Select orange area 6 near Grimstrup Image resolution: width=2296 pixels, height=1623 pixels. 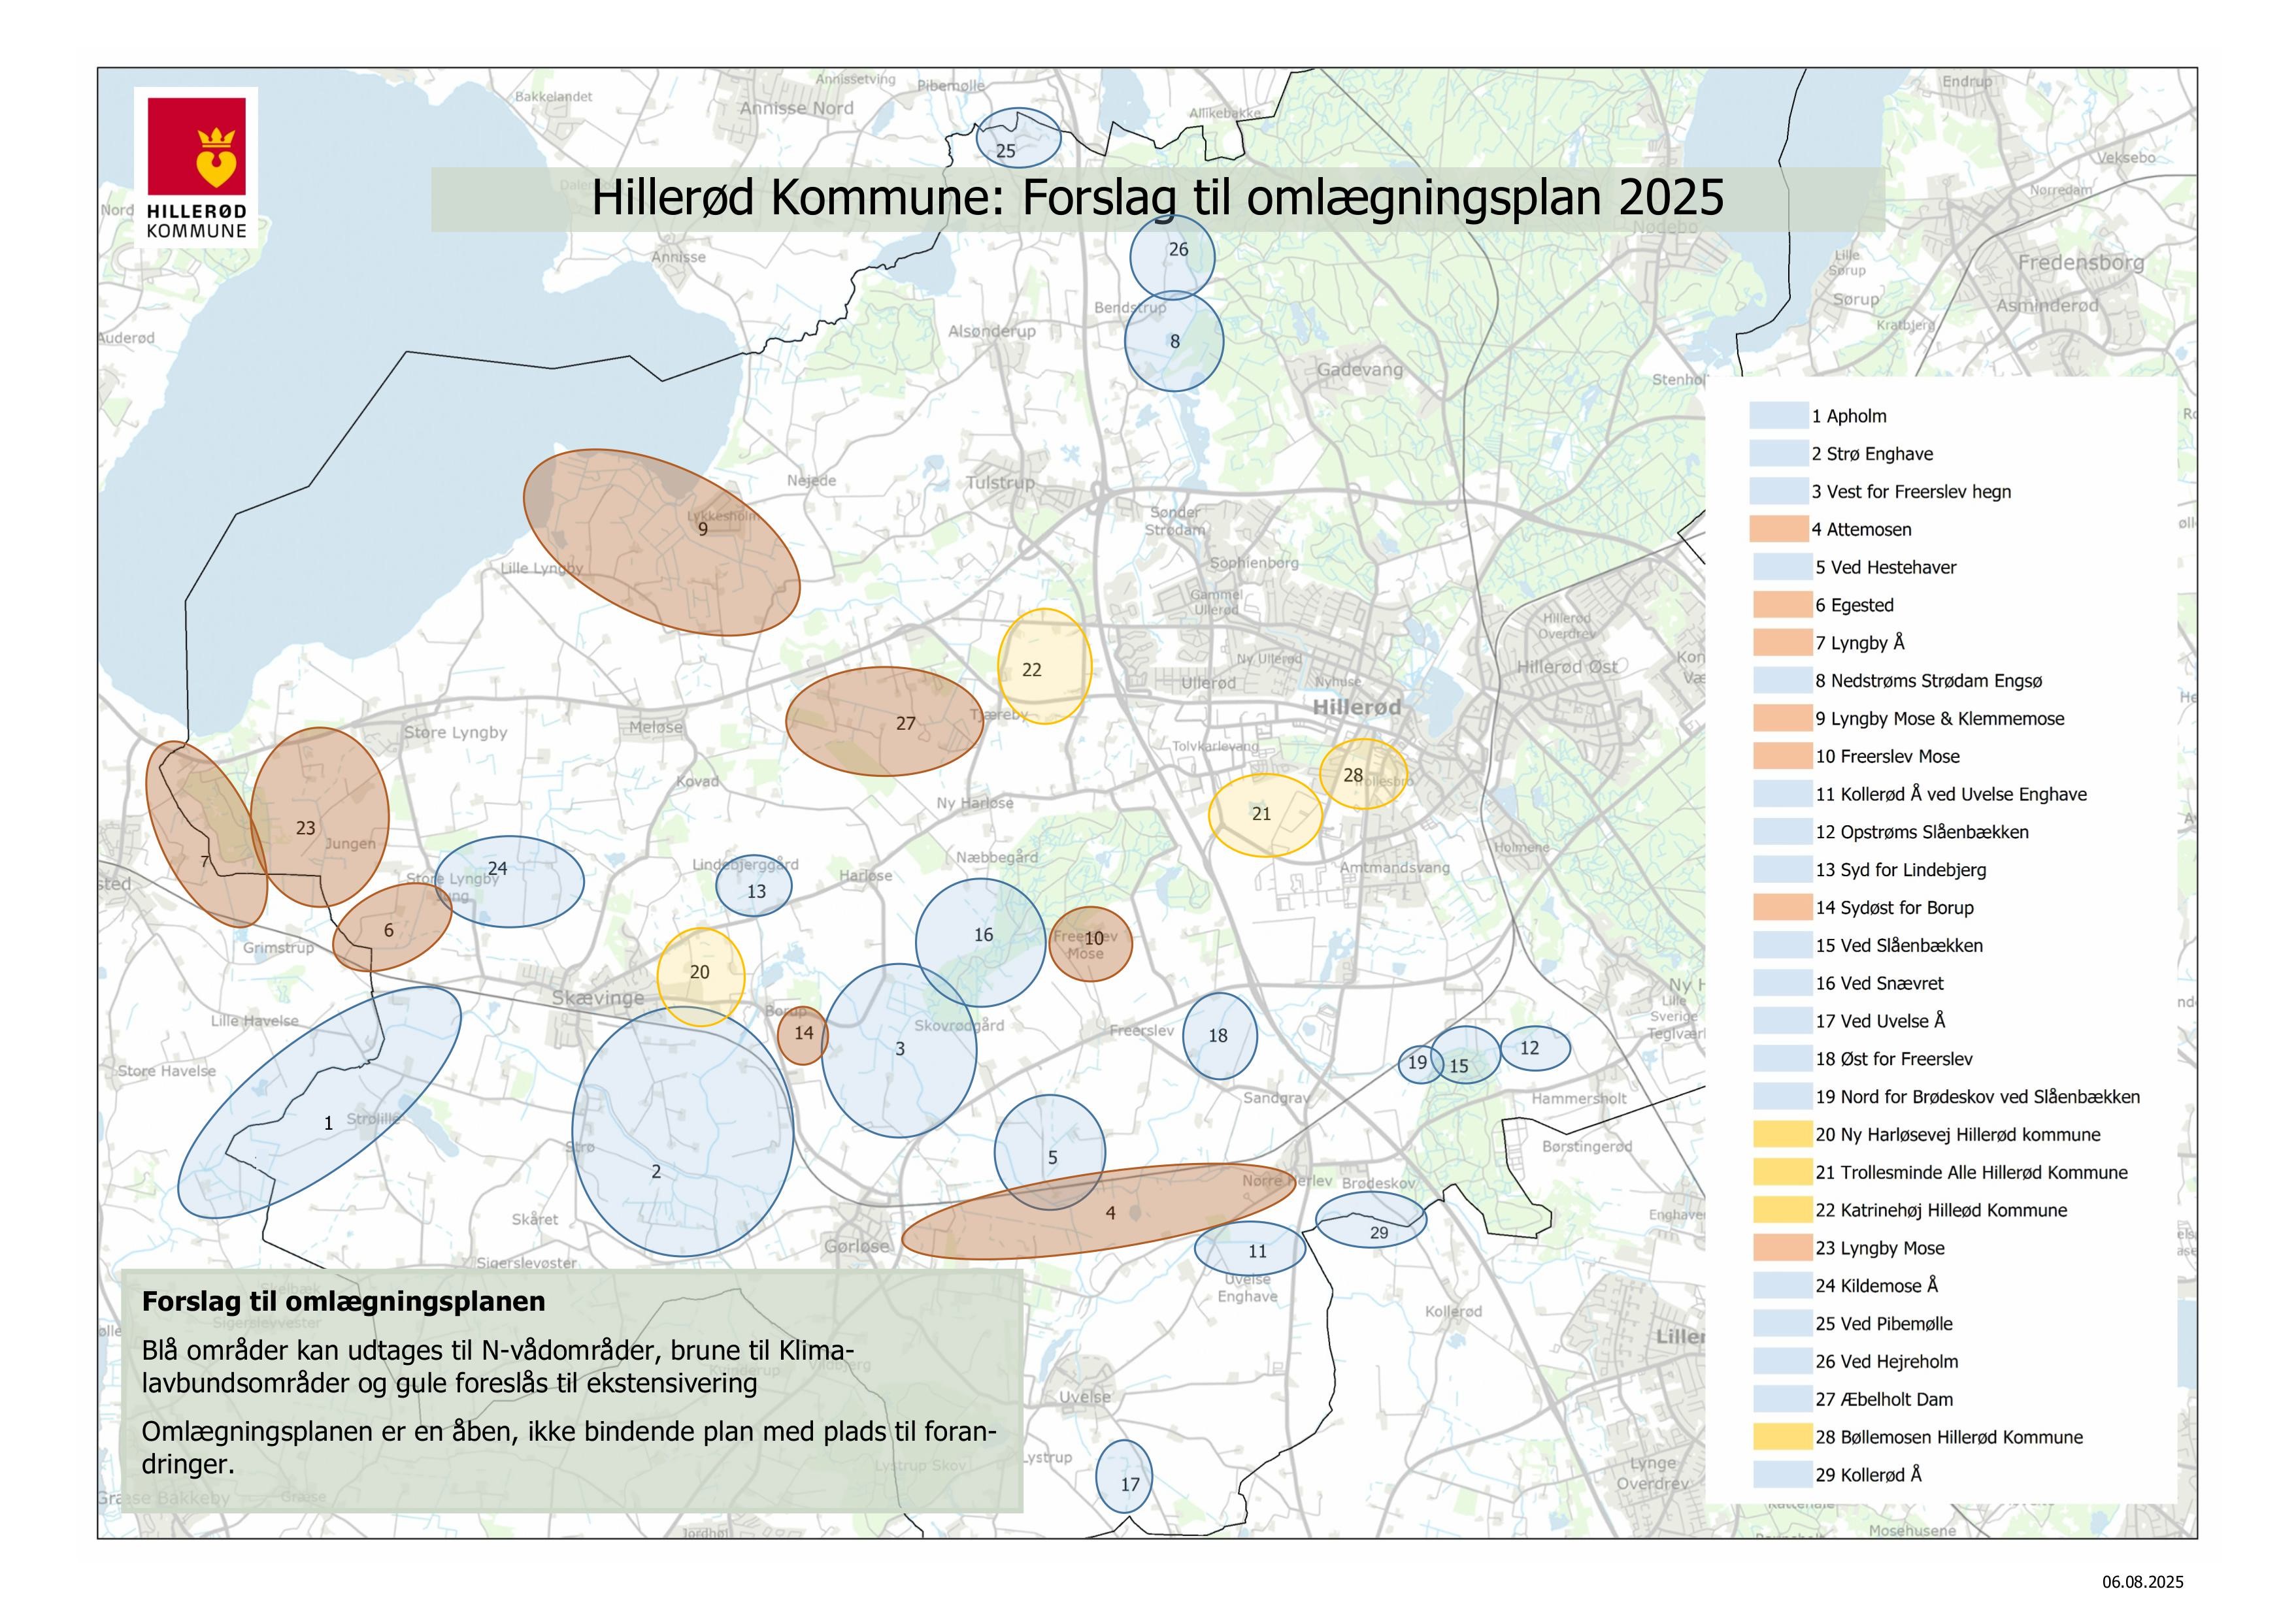[x=392, y=926]
